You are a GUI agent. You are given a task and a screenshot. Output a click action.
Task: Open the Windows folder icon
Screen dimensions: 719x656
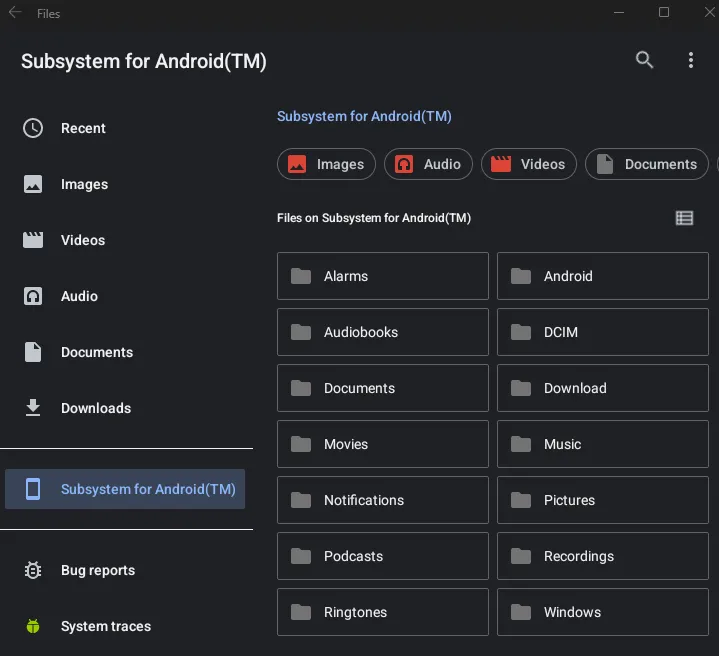coord(521,612)
